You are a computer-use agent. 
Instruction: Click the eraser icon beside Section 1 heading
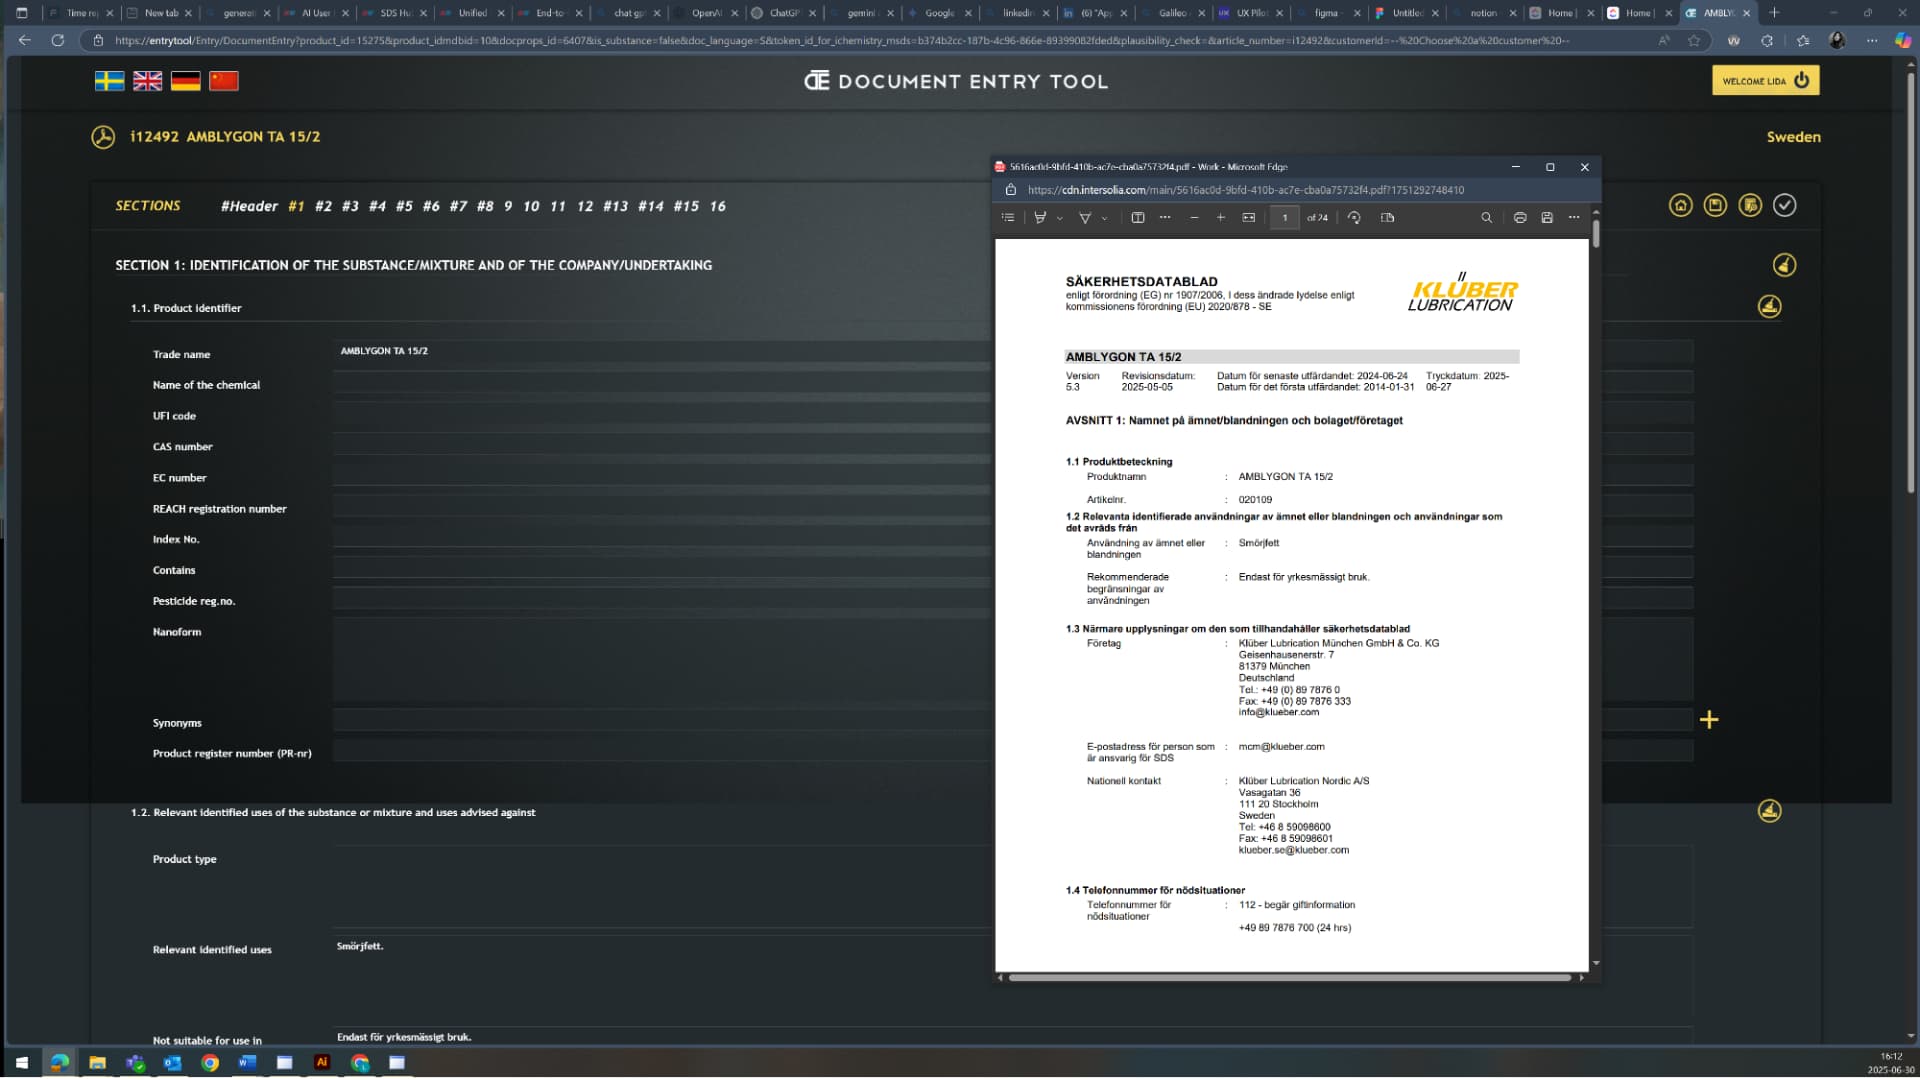(1784, 265)
